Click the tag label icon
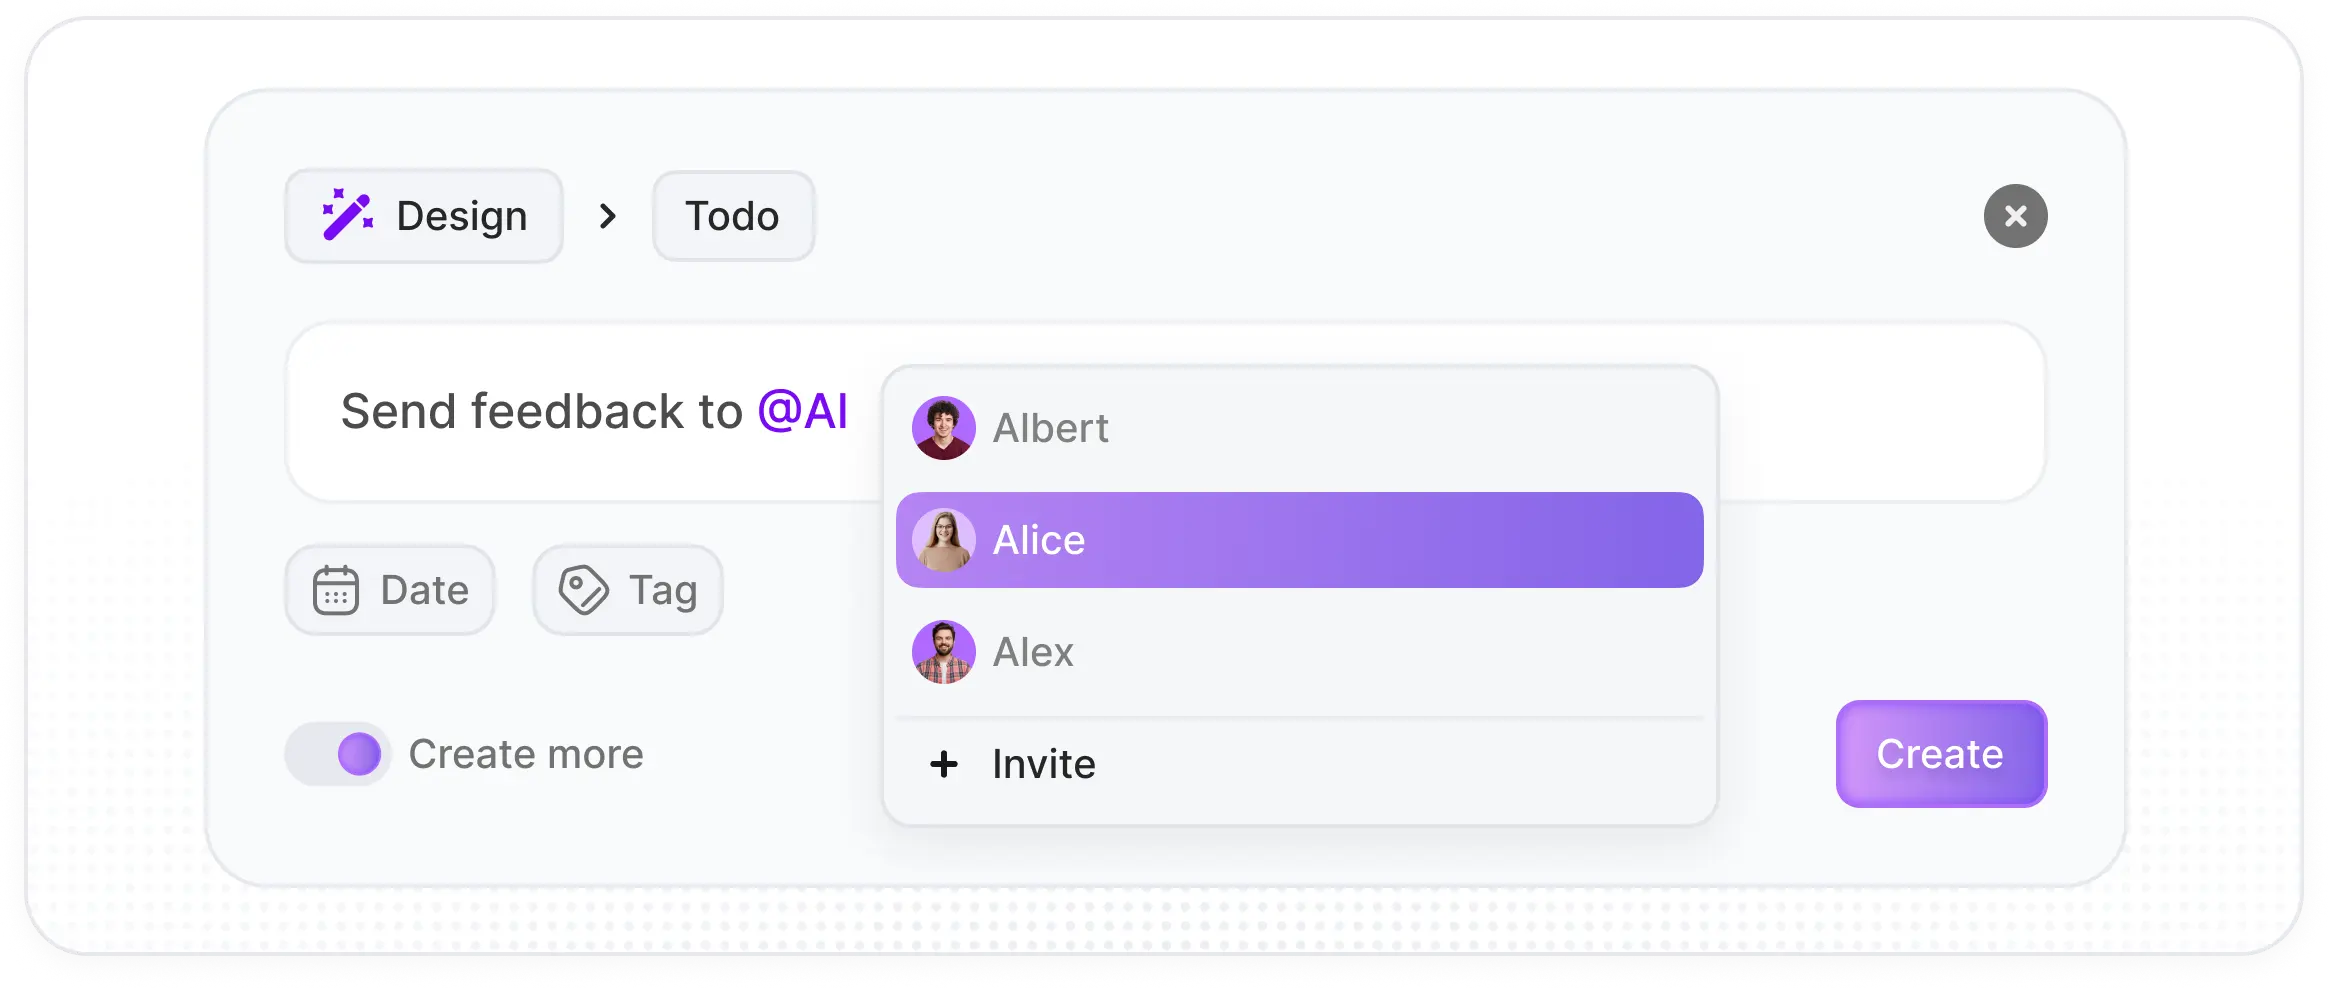Viewport: 2328px width, 988px height. point(583,590)
